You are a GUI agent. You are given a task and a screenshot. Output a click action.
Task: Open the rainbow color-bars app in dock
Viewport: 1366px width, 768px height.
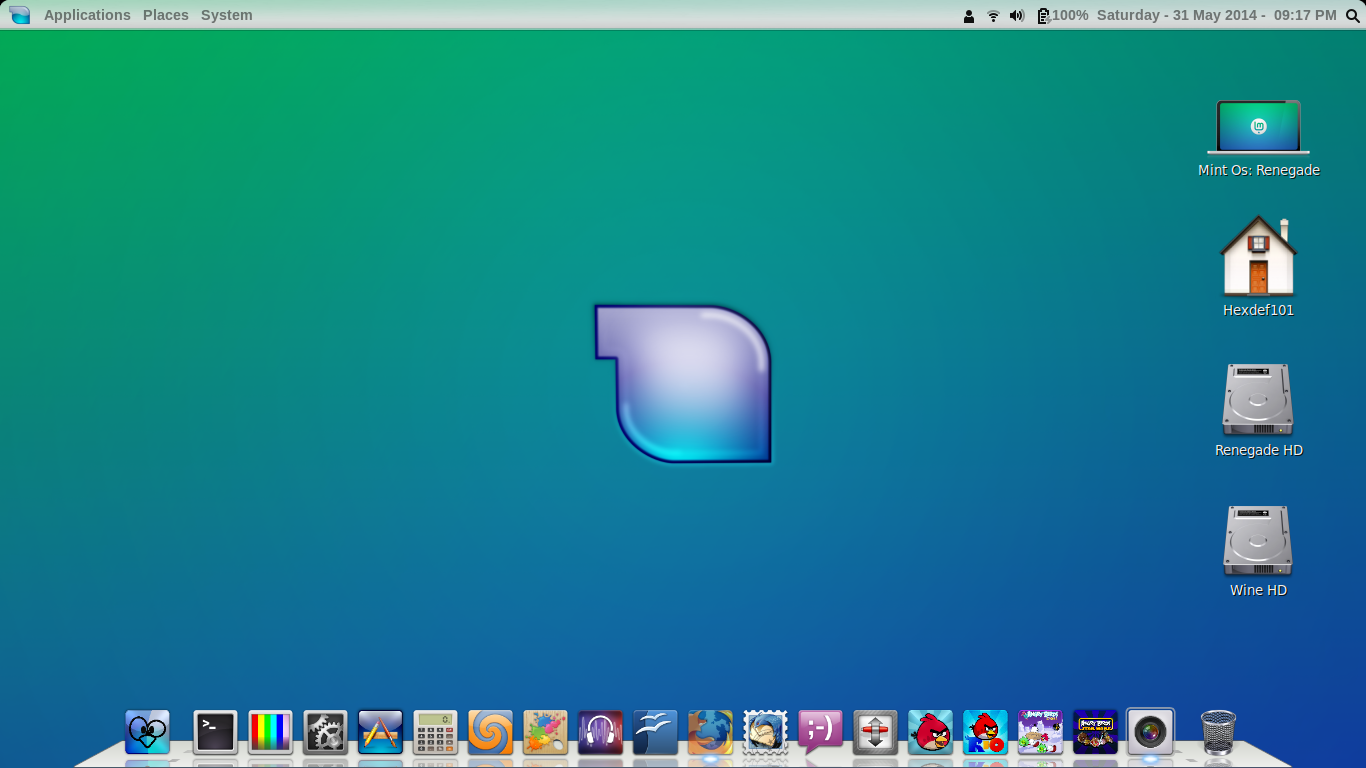270,732
